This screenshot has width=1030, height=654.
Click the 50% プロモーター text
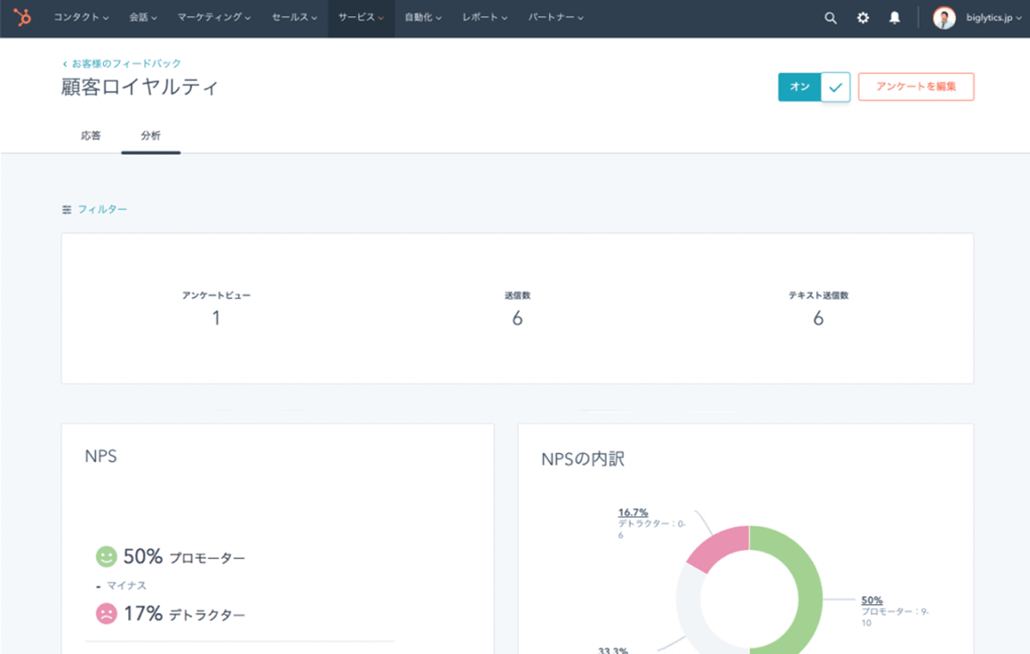point(184,557)
